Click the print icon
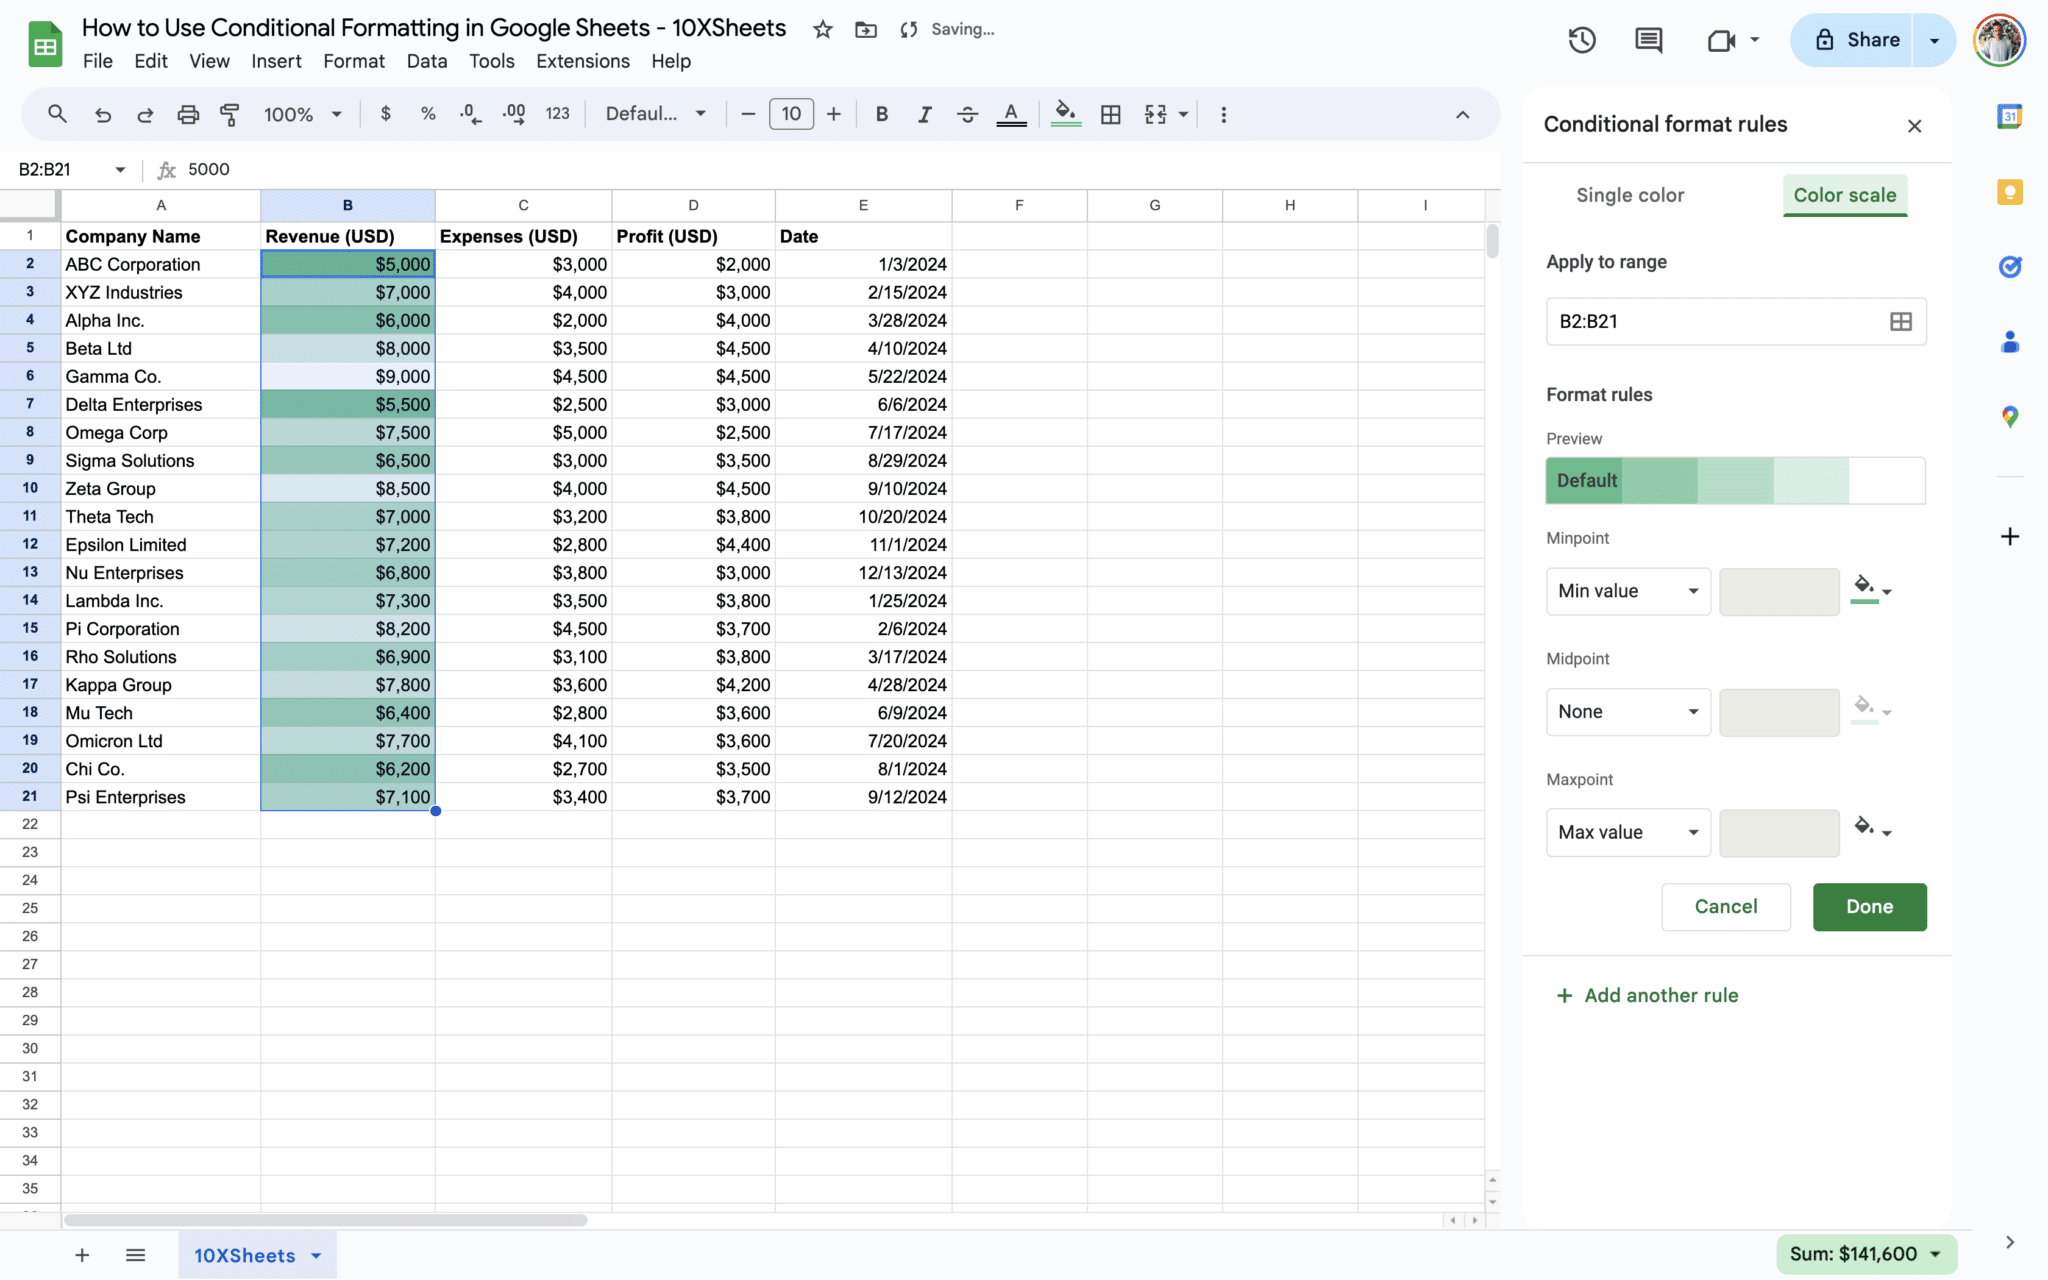2048x1280 pixels. pyautogui.click(x=188, y=114)
